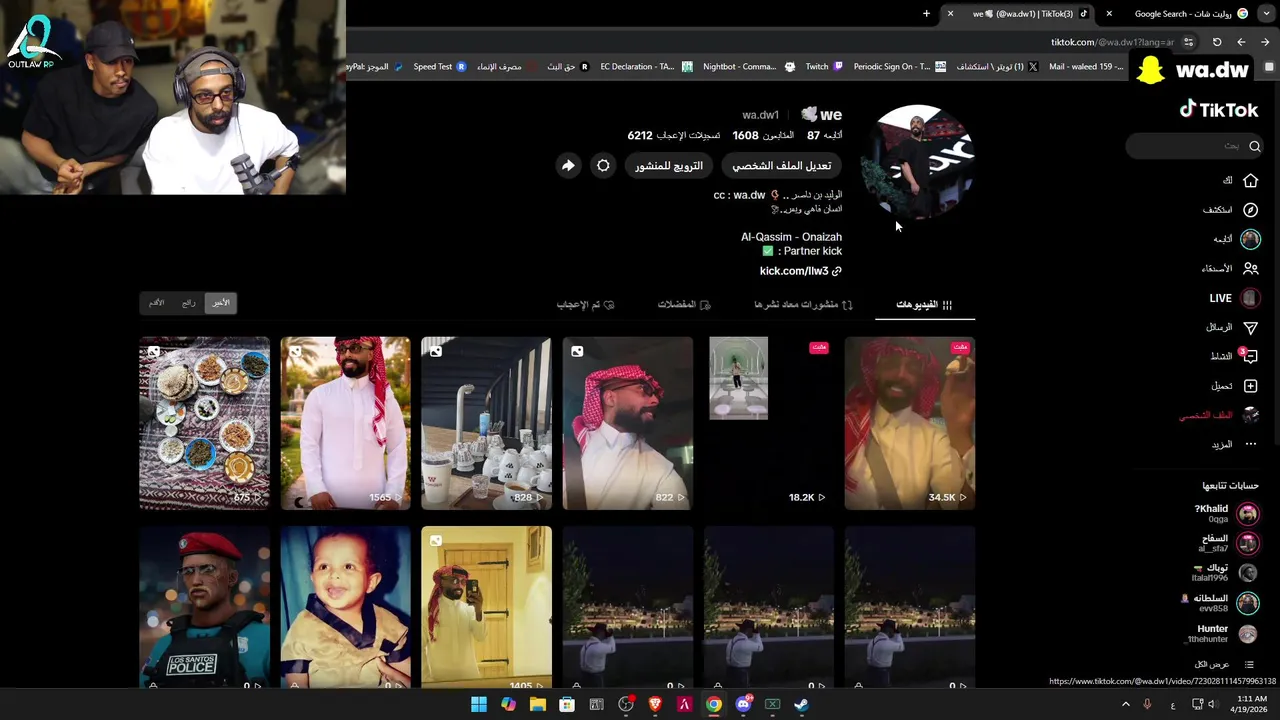
Task: Open Steam from the taskbar
Action: 801,704
